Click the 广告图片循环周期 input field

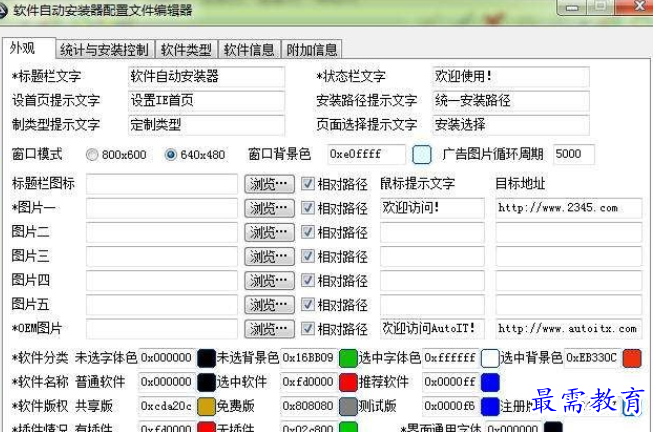tap(573, 154)
